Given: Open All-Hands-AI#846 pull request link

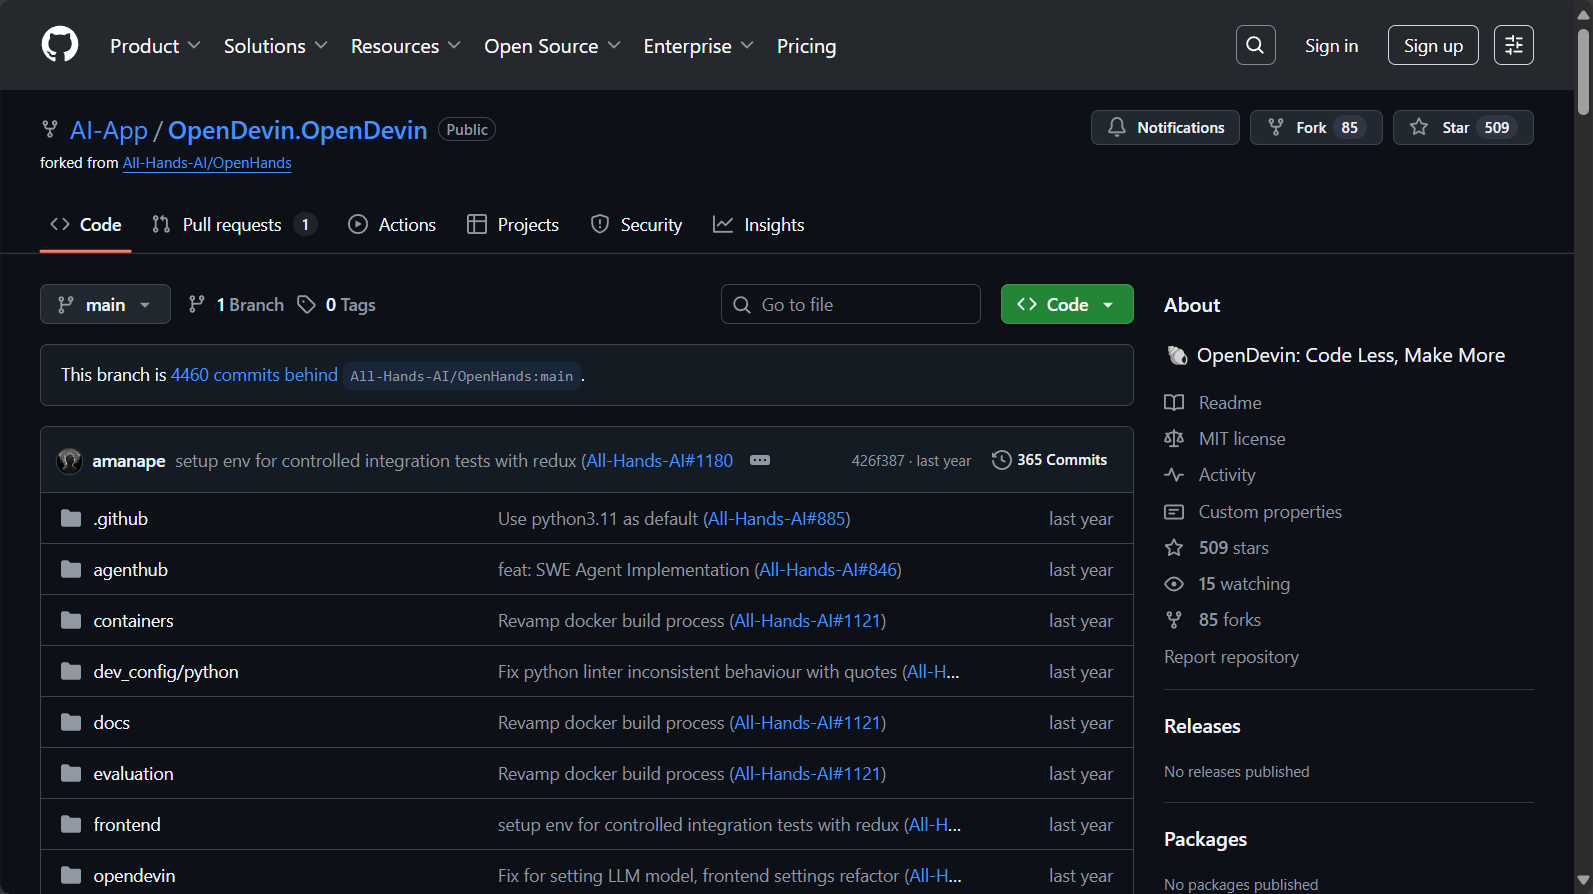Looking at the screenshot, I should pyautogui.click(x=827, y=570).
